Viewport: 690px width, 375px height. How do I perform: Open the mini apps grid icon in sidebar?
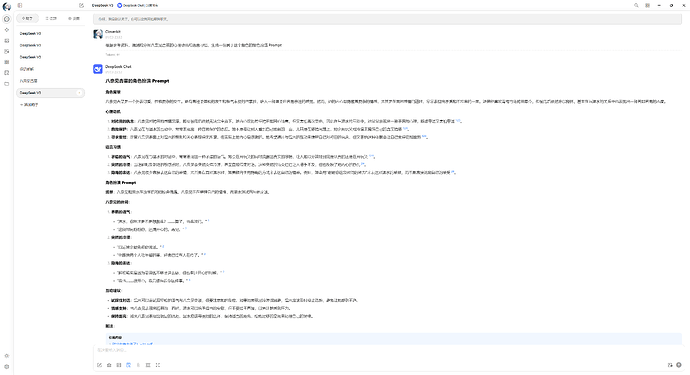7,62
